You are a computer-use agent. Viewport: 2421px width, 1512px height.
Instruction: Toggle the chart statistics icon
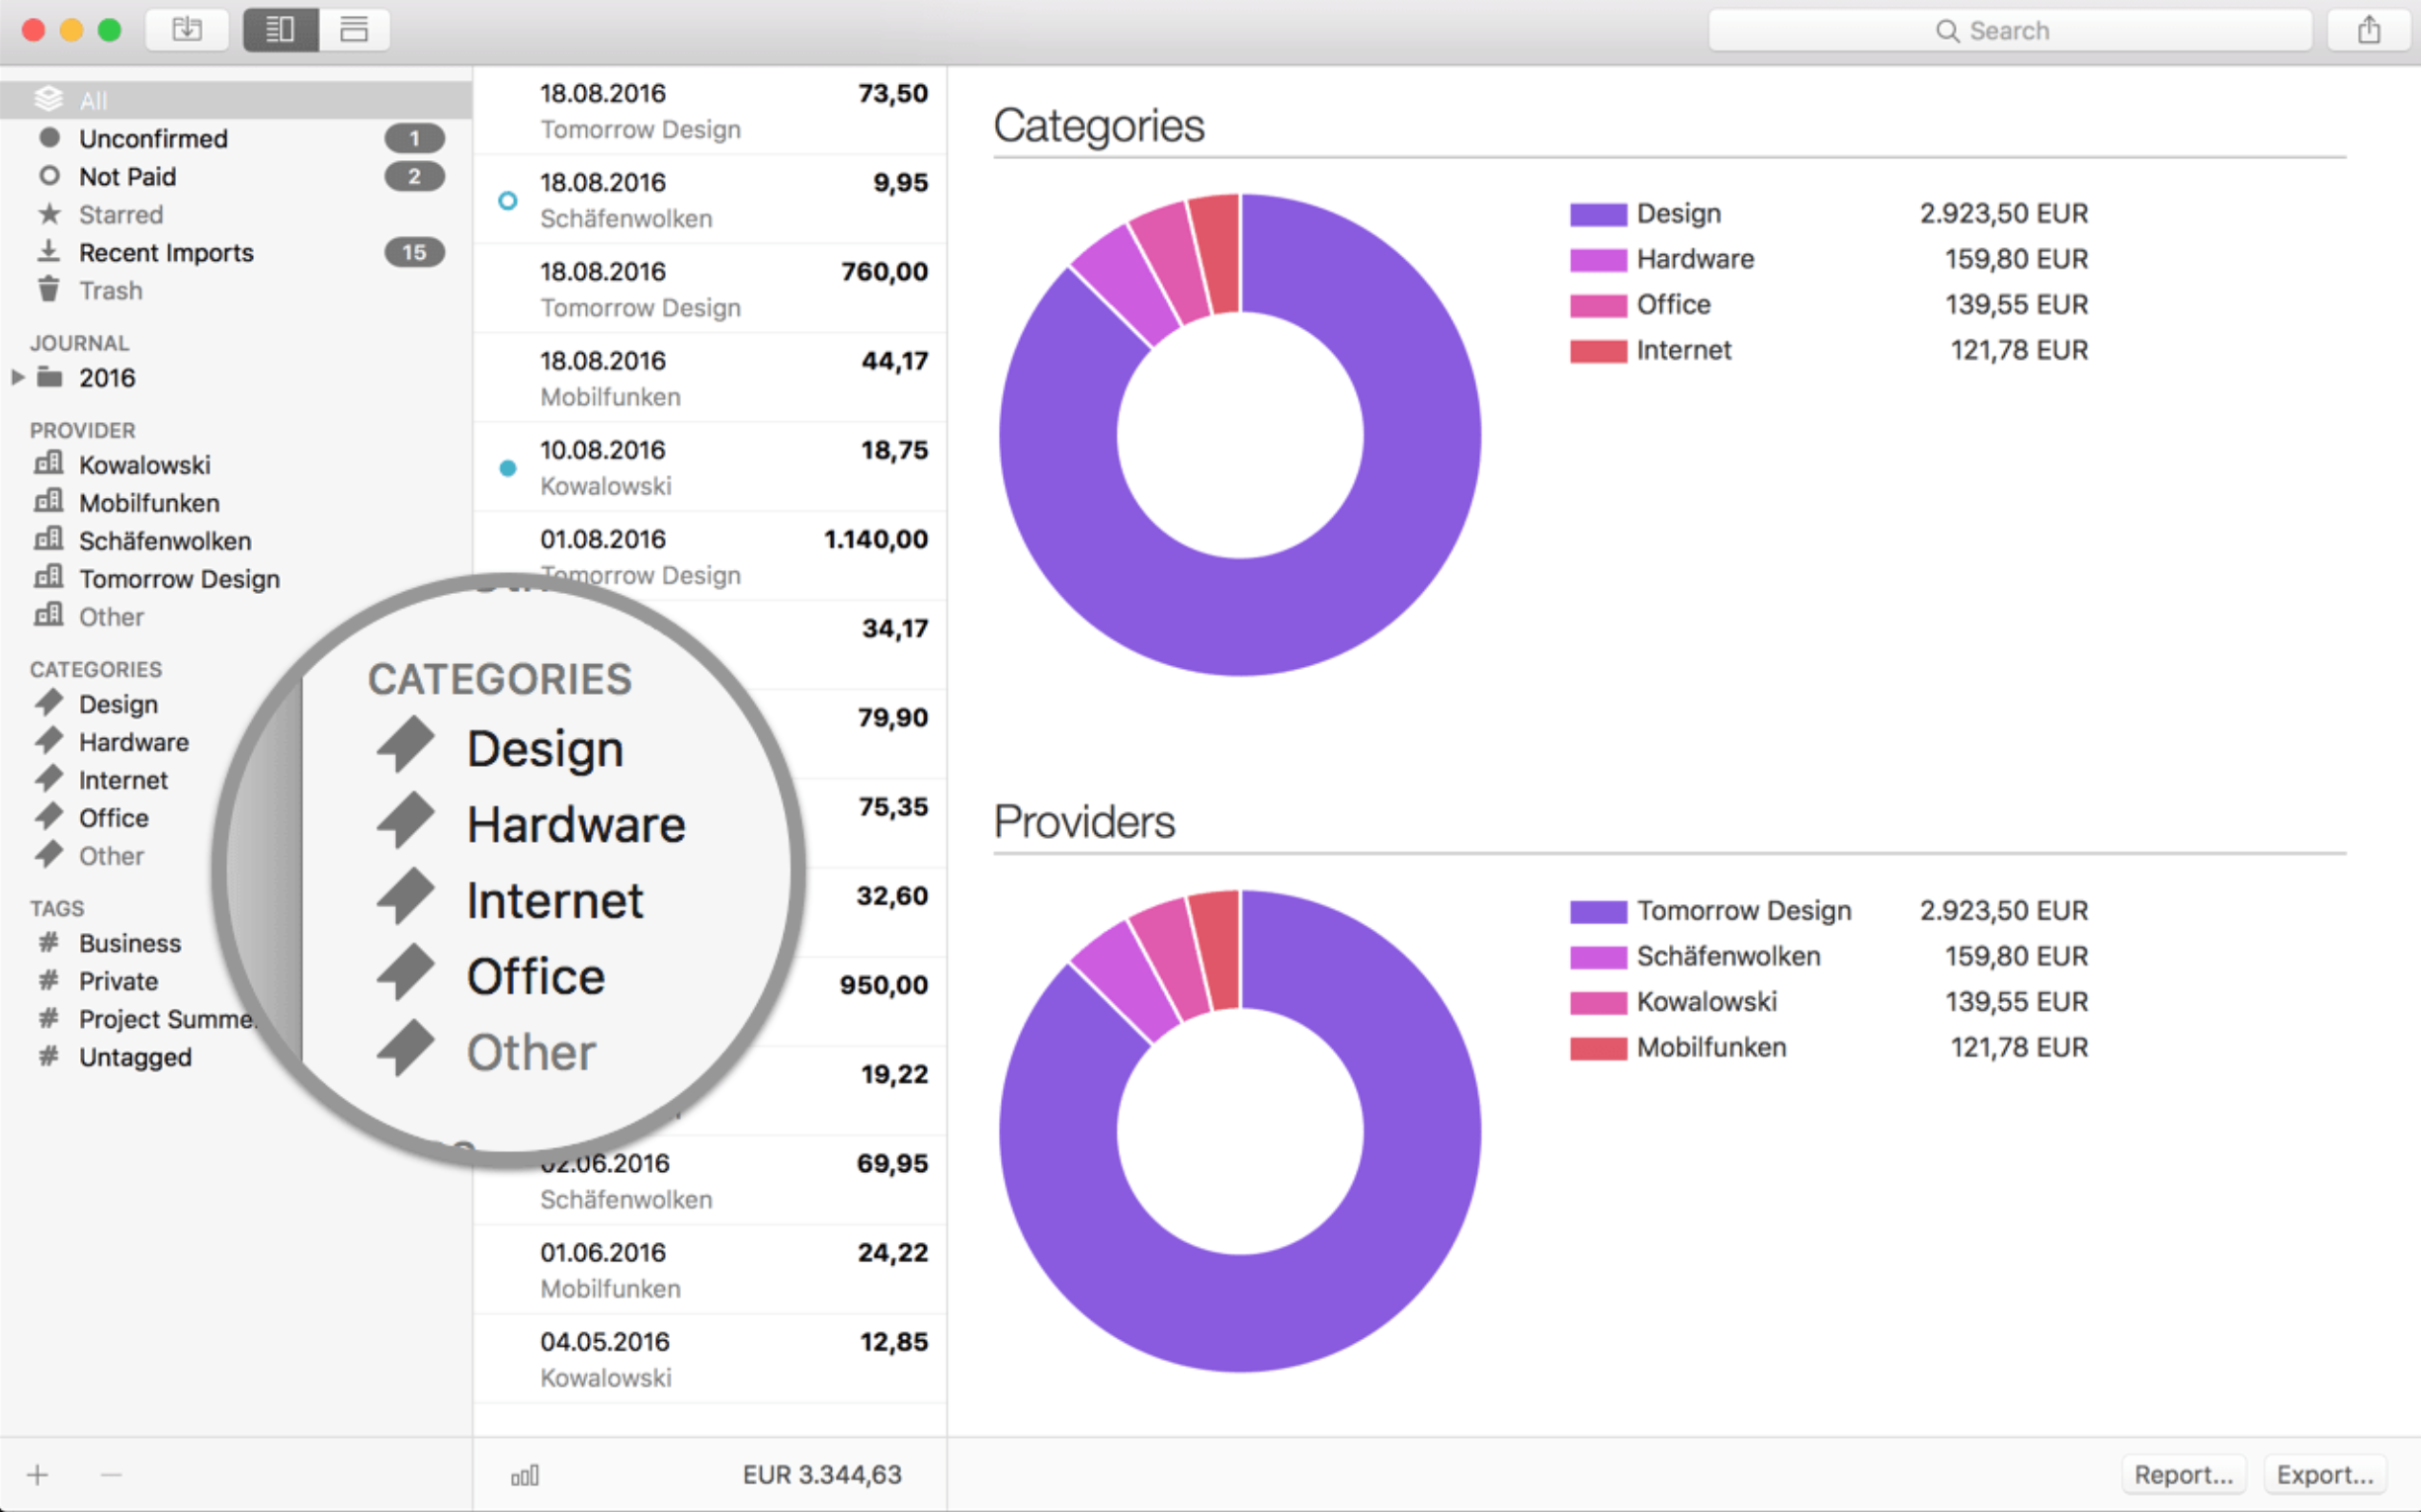pos(525,1475)
